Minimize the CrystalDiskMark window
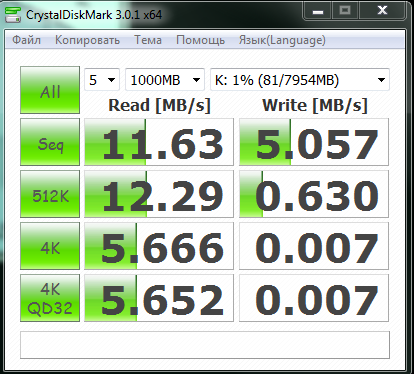Viewport: 414px width, 374px height. click(318, 11)
